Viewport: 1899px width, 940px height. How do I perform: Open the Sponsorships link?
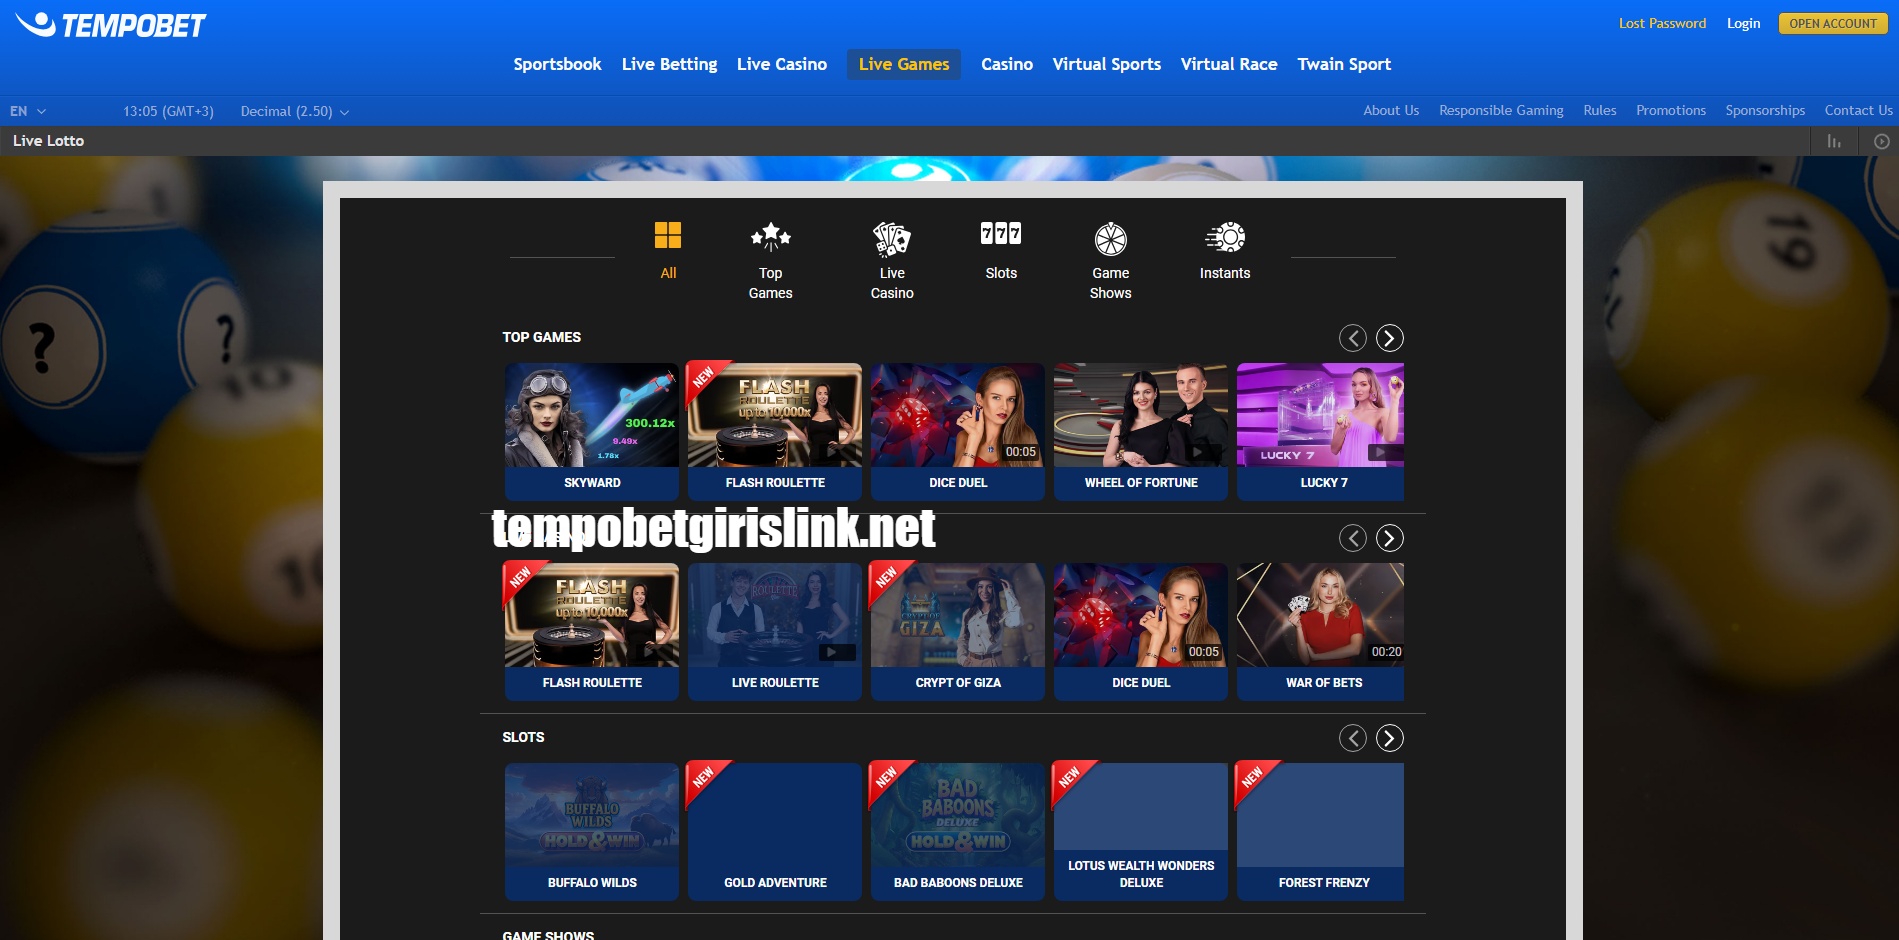pos(1765,110)
